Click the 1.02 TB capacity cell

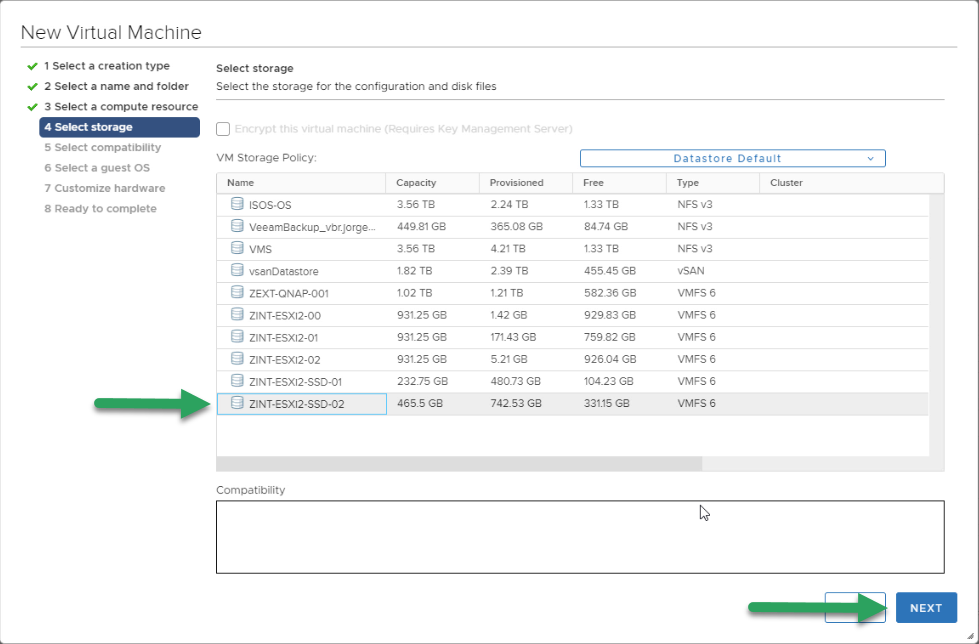[x=415, y=292]
